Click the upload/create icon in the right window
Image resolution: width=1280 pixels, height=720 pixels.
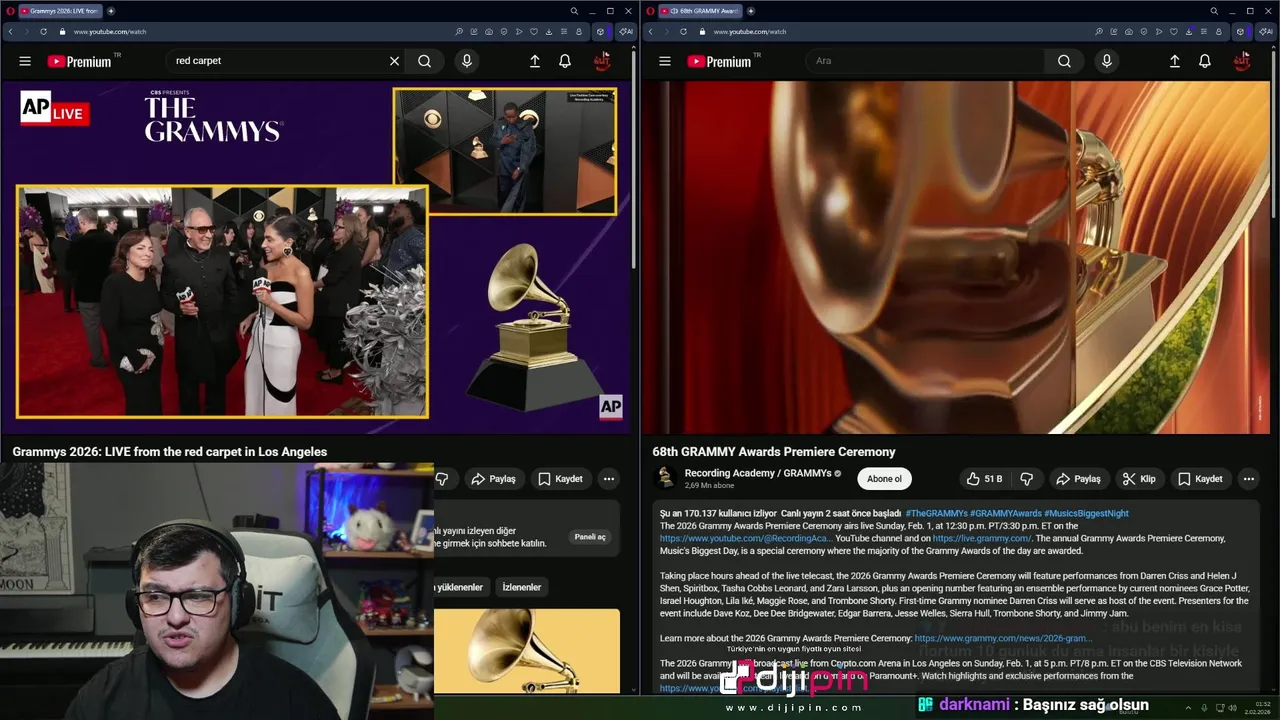click(x=1175, y=61)
